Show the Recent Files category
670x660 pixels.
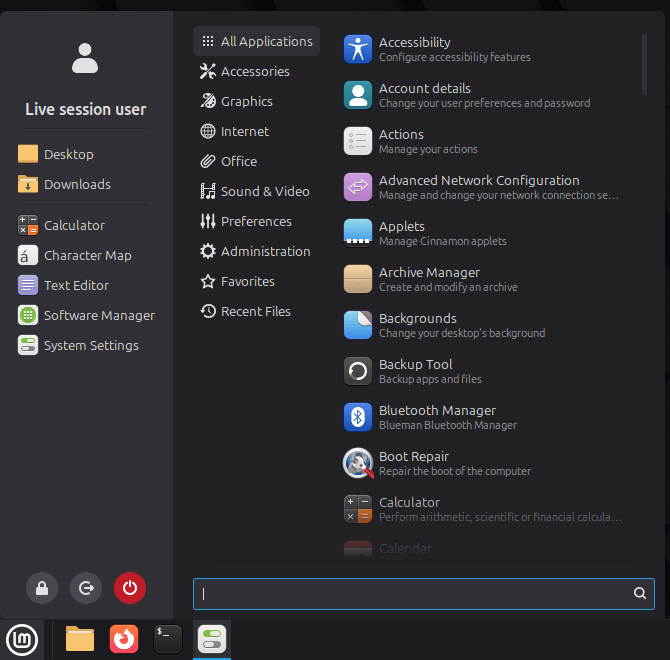pyautogui.click(x=256, y=311)
